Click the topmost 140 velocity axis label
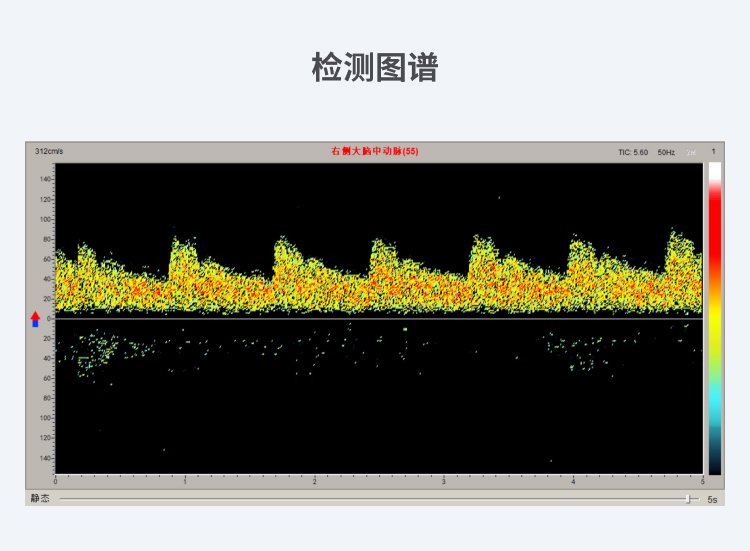The width and height of the screenshot is (750, 551). tap(45, 178)
